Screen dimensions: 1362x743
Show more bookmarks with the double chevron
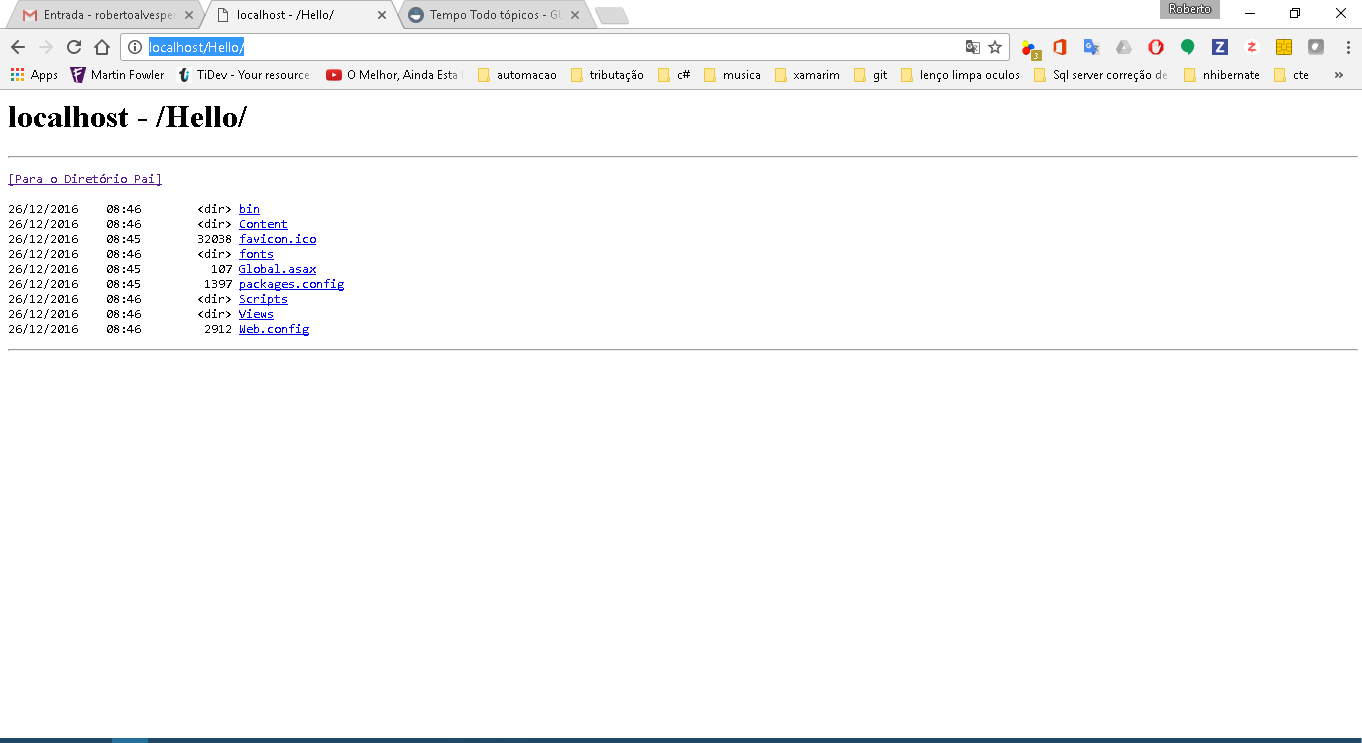(1339, 75)
